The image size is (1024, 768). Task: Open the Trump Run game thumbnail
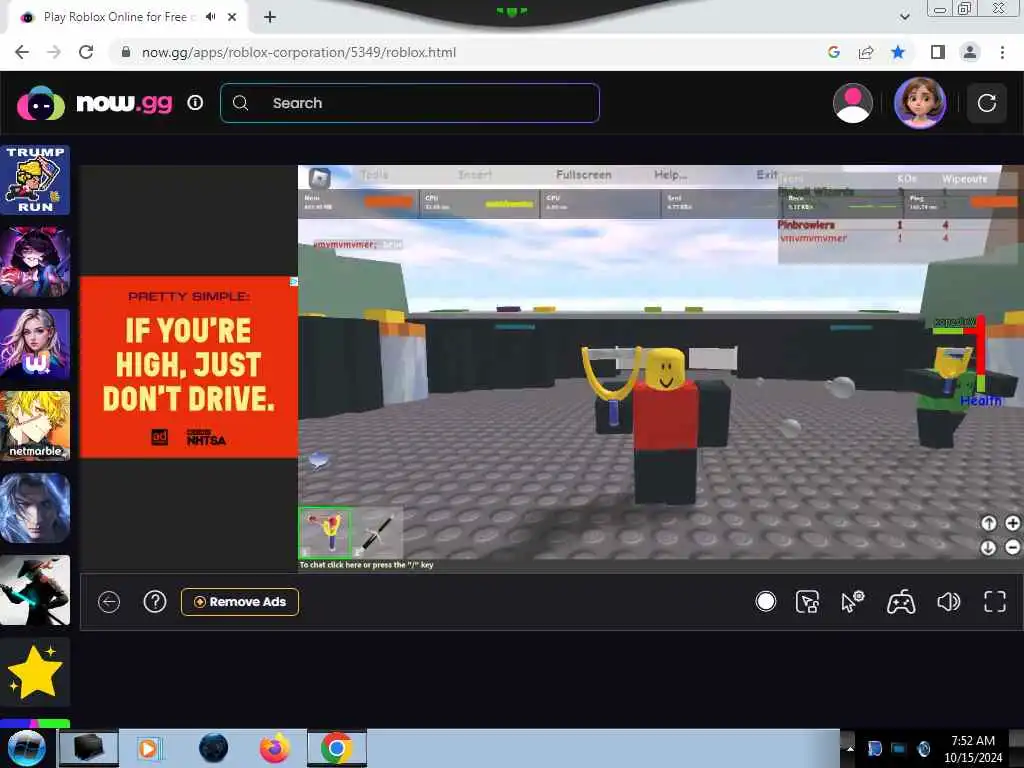click(x=35, y=180)
